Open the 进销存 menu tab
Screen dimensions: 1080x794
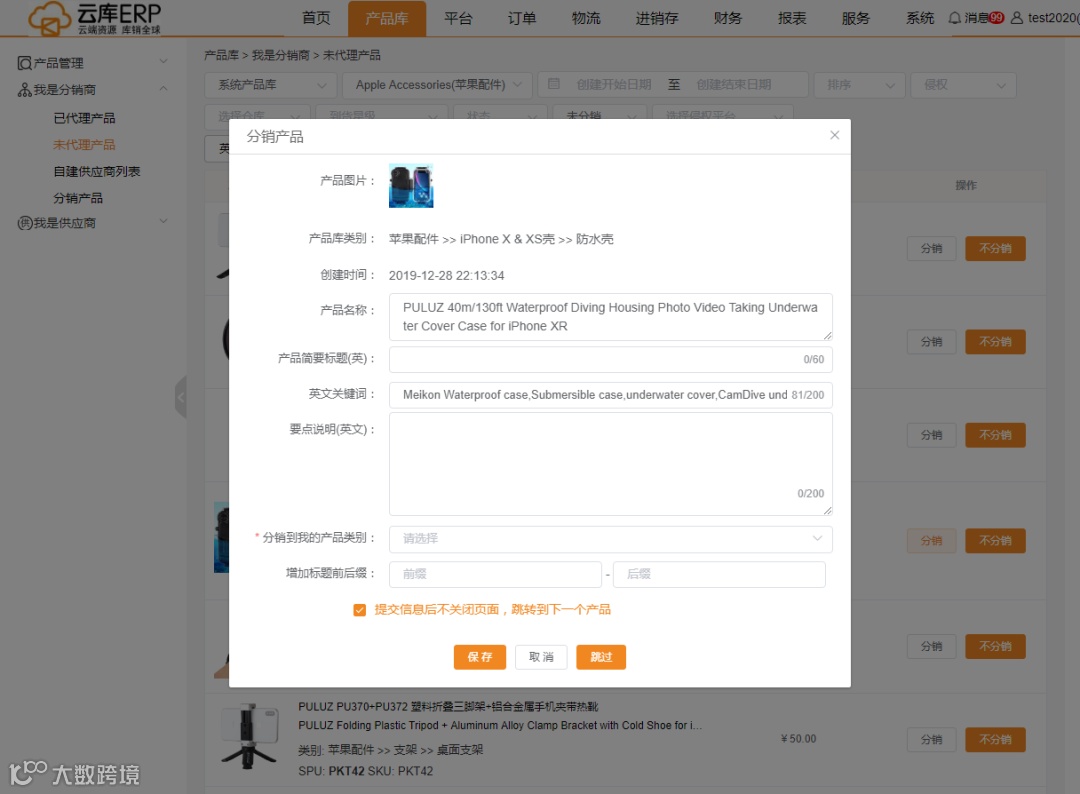(656, 18)
